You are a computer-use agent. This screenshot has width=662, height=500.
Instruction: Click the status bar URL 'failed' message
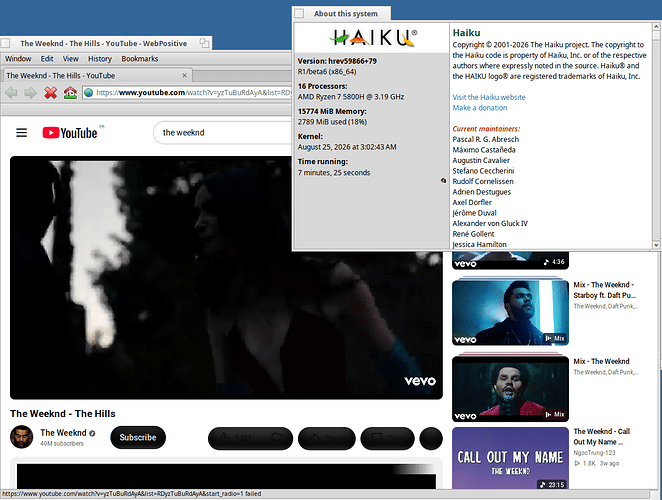(131, 494)
